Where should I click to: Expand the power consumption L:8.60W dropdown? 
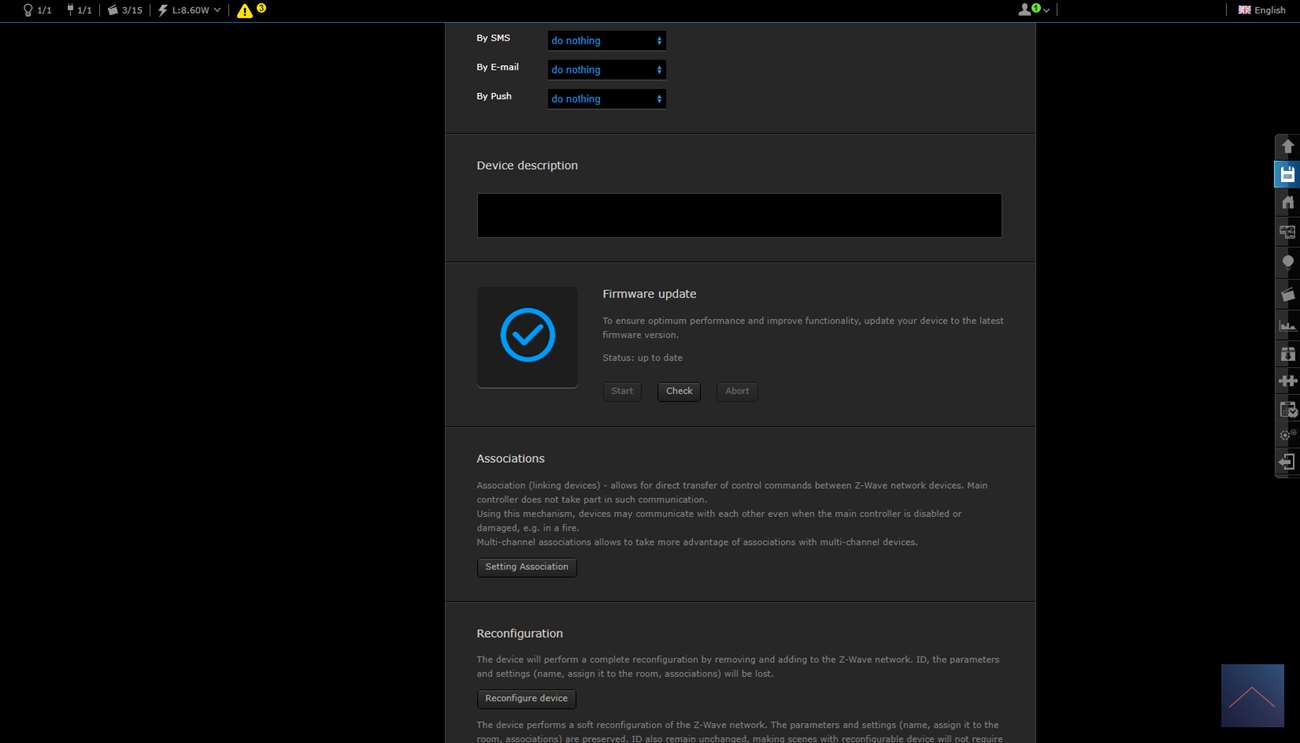[x=189, y=10]
